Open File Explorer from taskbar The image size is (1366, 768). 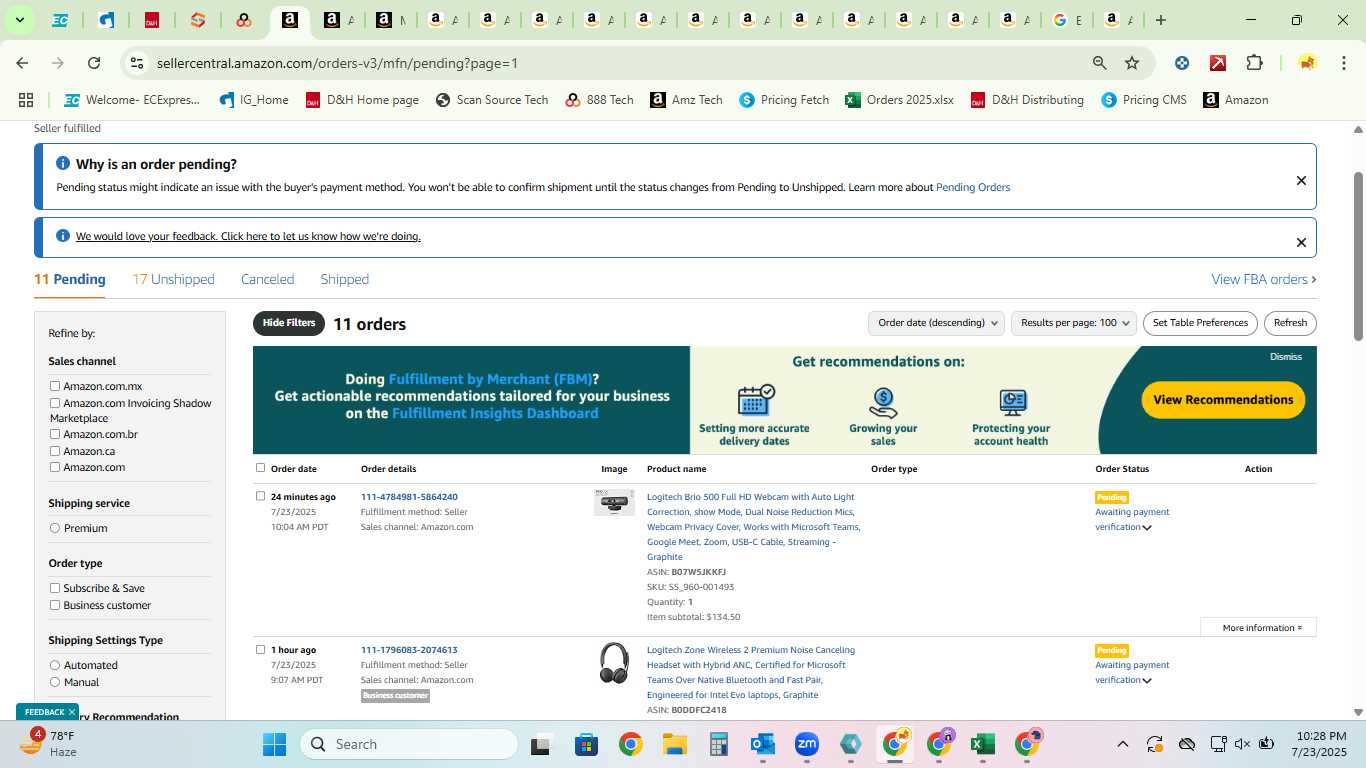(674, 744)
